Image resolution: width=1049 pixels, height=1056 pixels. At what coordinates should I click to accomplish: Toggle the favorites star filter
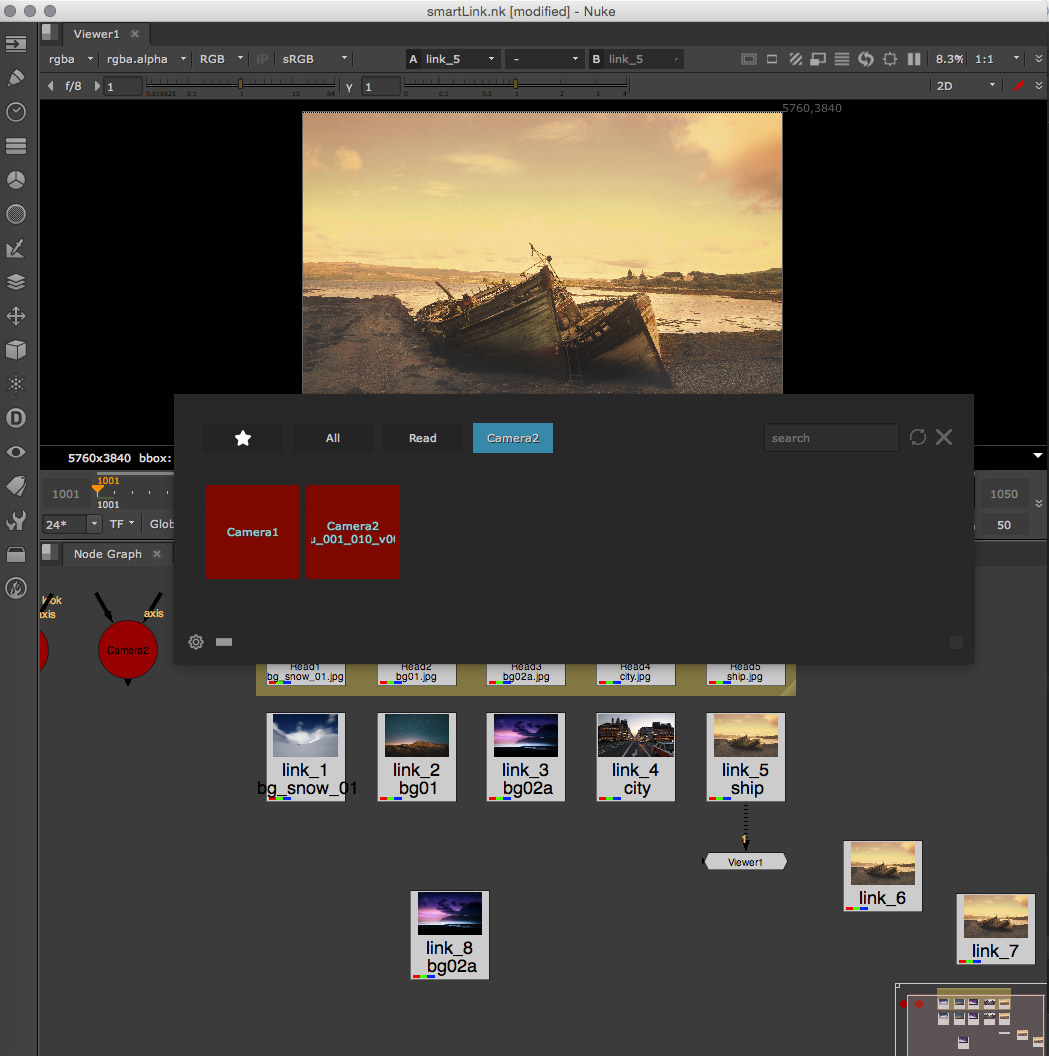pos(242,438)
